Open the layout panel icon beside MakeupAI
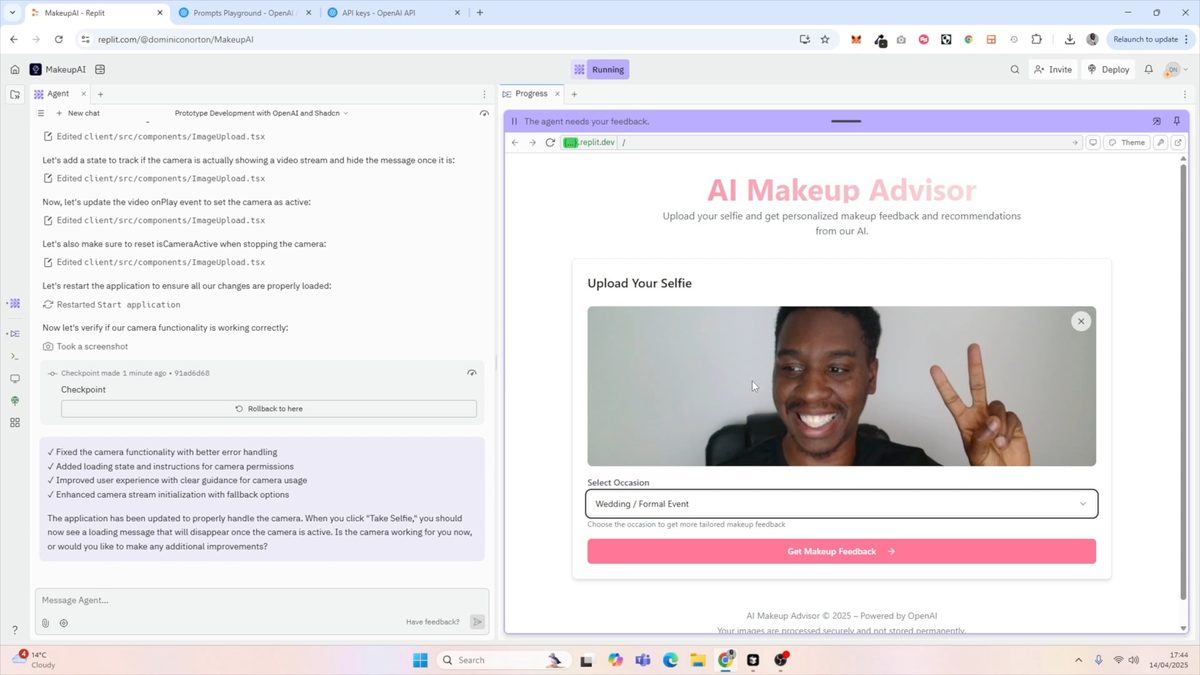The width and height of the screenshot is (1200, 675). click(100, 69)
